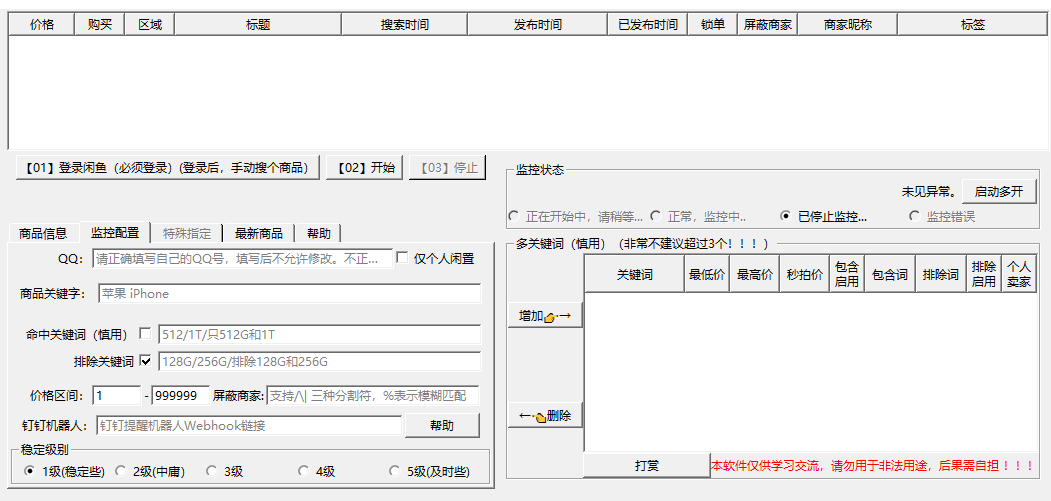The image size is (1051, 501).
Task: Switch to the 商品信息 tab
Action: [x=44, y=233]
